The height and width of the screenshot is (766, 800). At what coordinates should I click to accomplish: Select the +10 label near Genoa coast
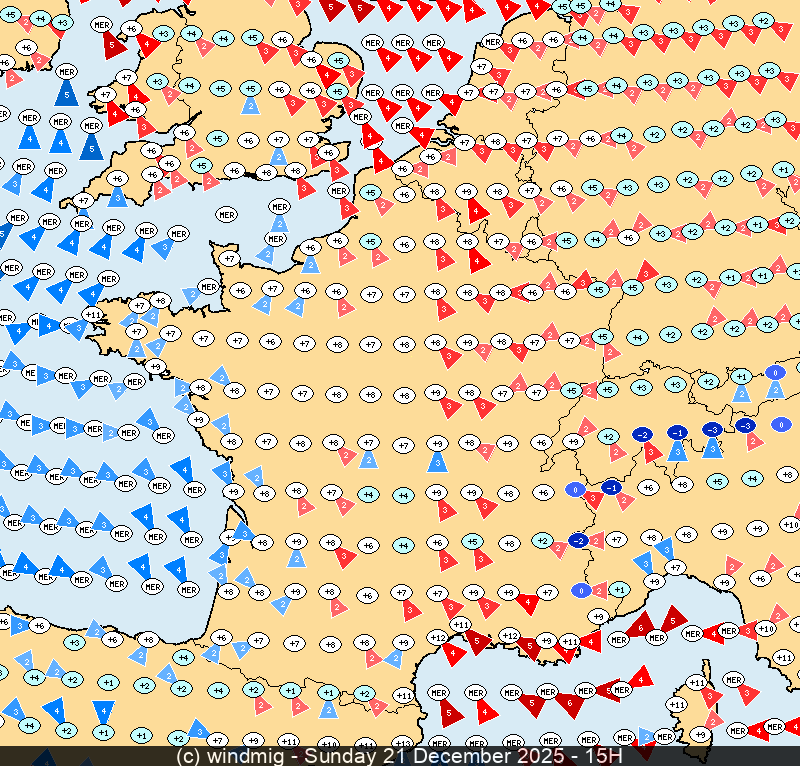click(x=766, y=628)
